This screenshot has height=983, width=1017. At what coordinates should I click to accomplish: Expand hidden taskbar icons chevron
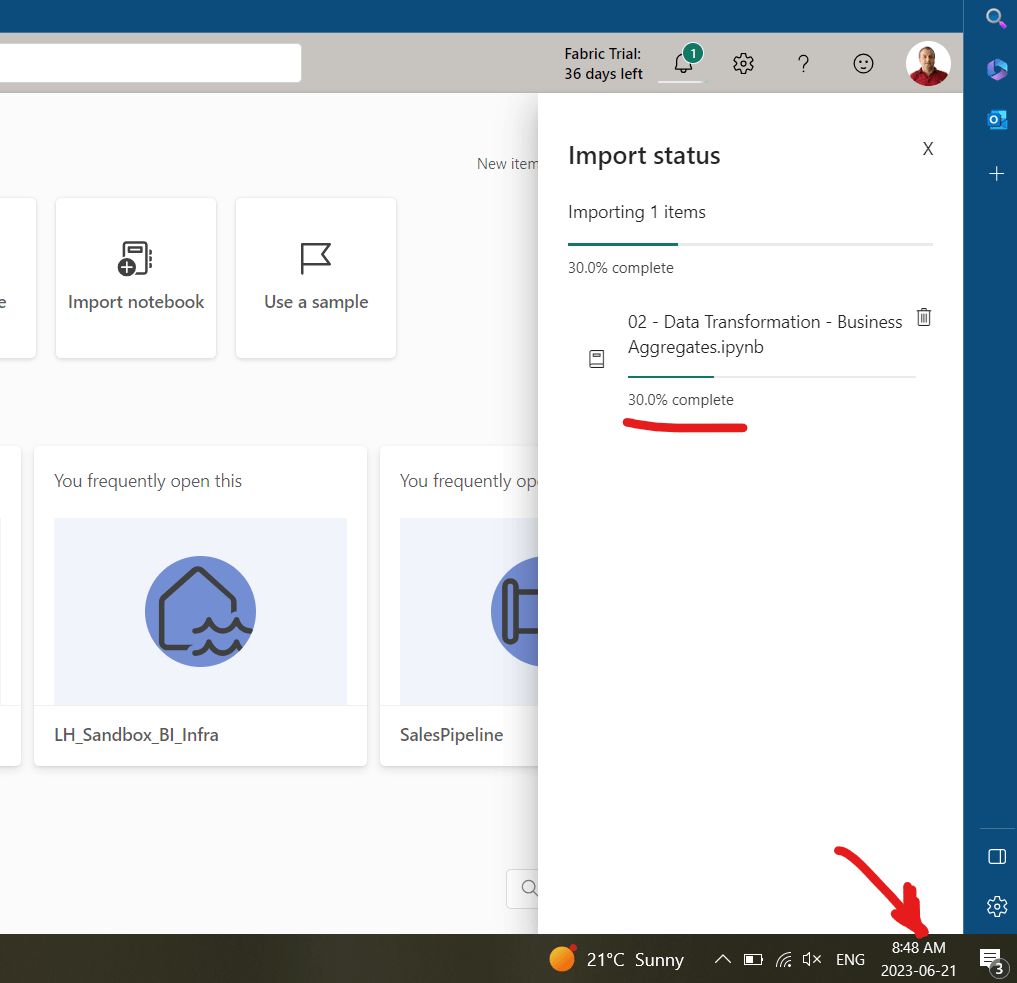tap(722, 959)
